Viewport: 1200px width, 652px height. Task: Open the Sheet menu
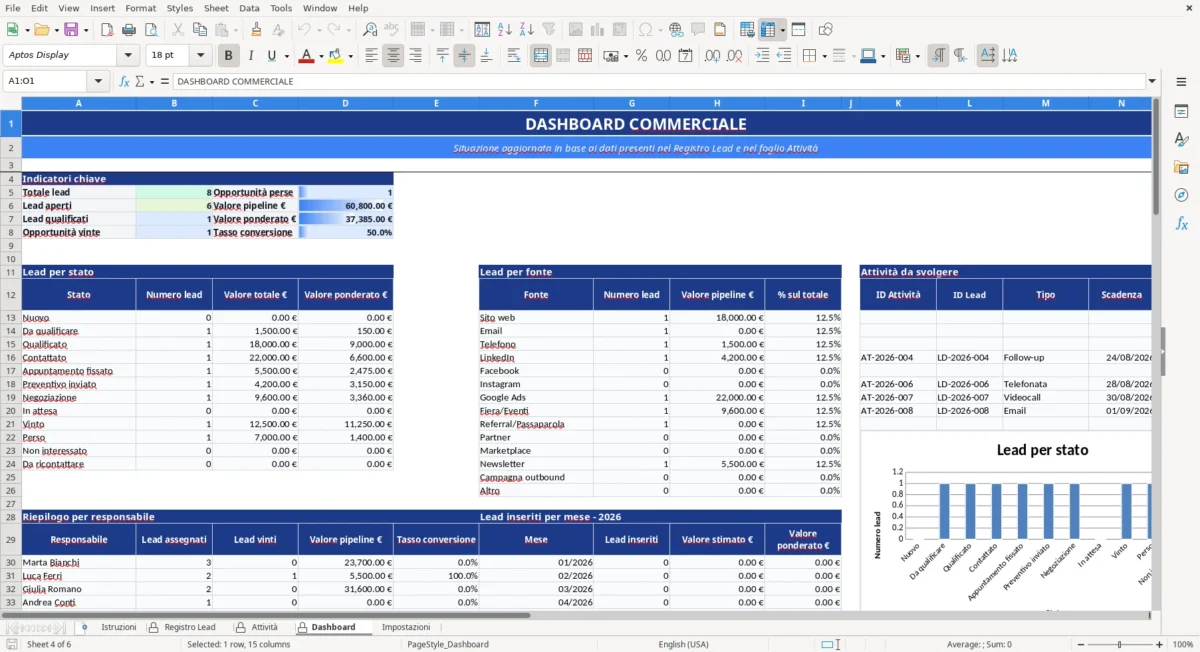pos(216,8)
